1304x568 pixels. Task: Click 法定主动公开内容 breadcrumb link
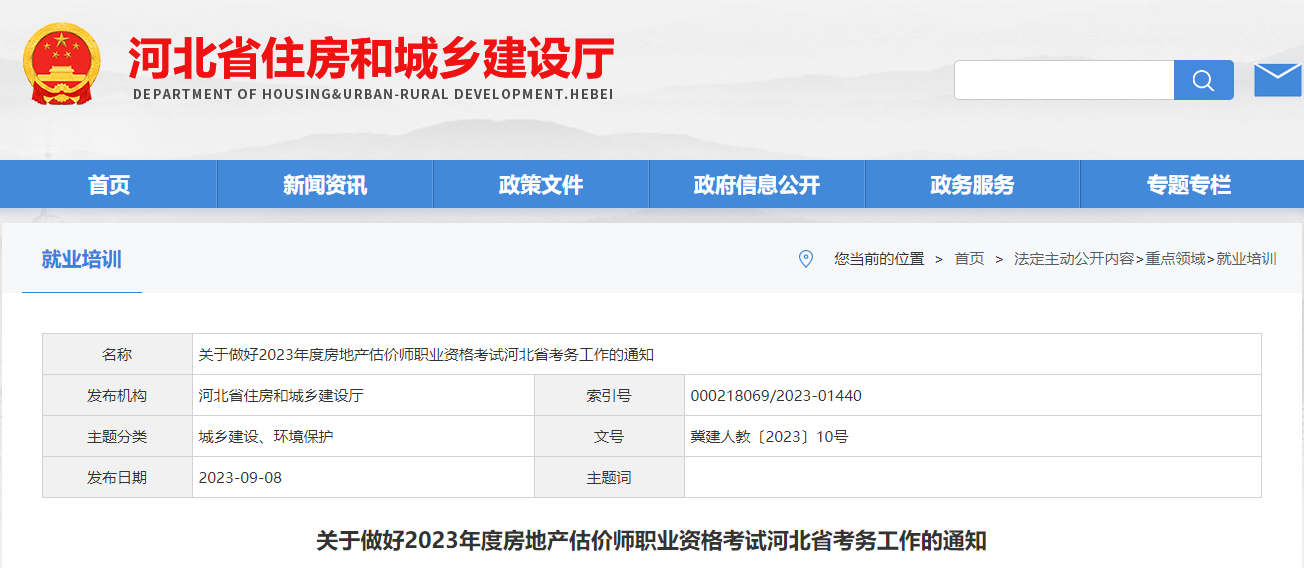[1073, 259]
